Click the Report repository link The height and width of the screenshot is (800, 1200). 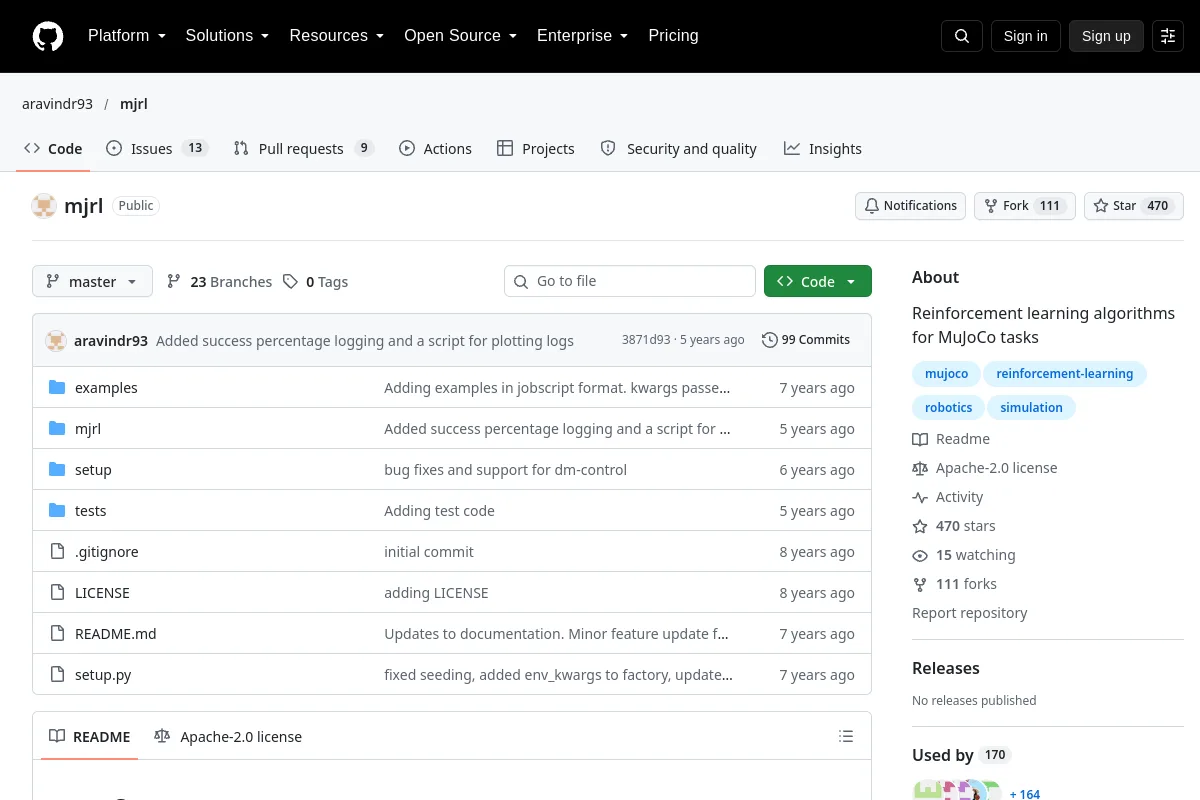click(x=969, y=613)
